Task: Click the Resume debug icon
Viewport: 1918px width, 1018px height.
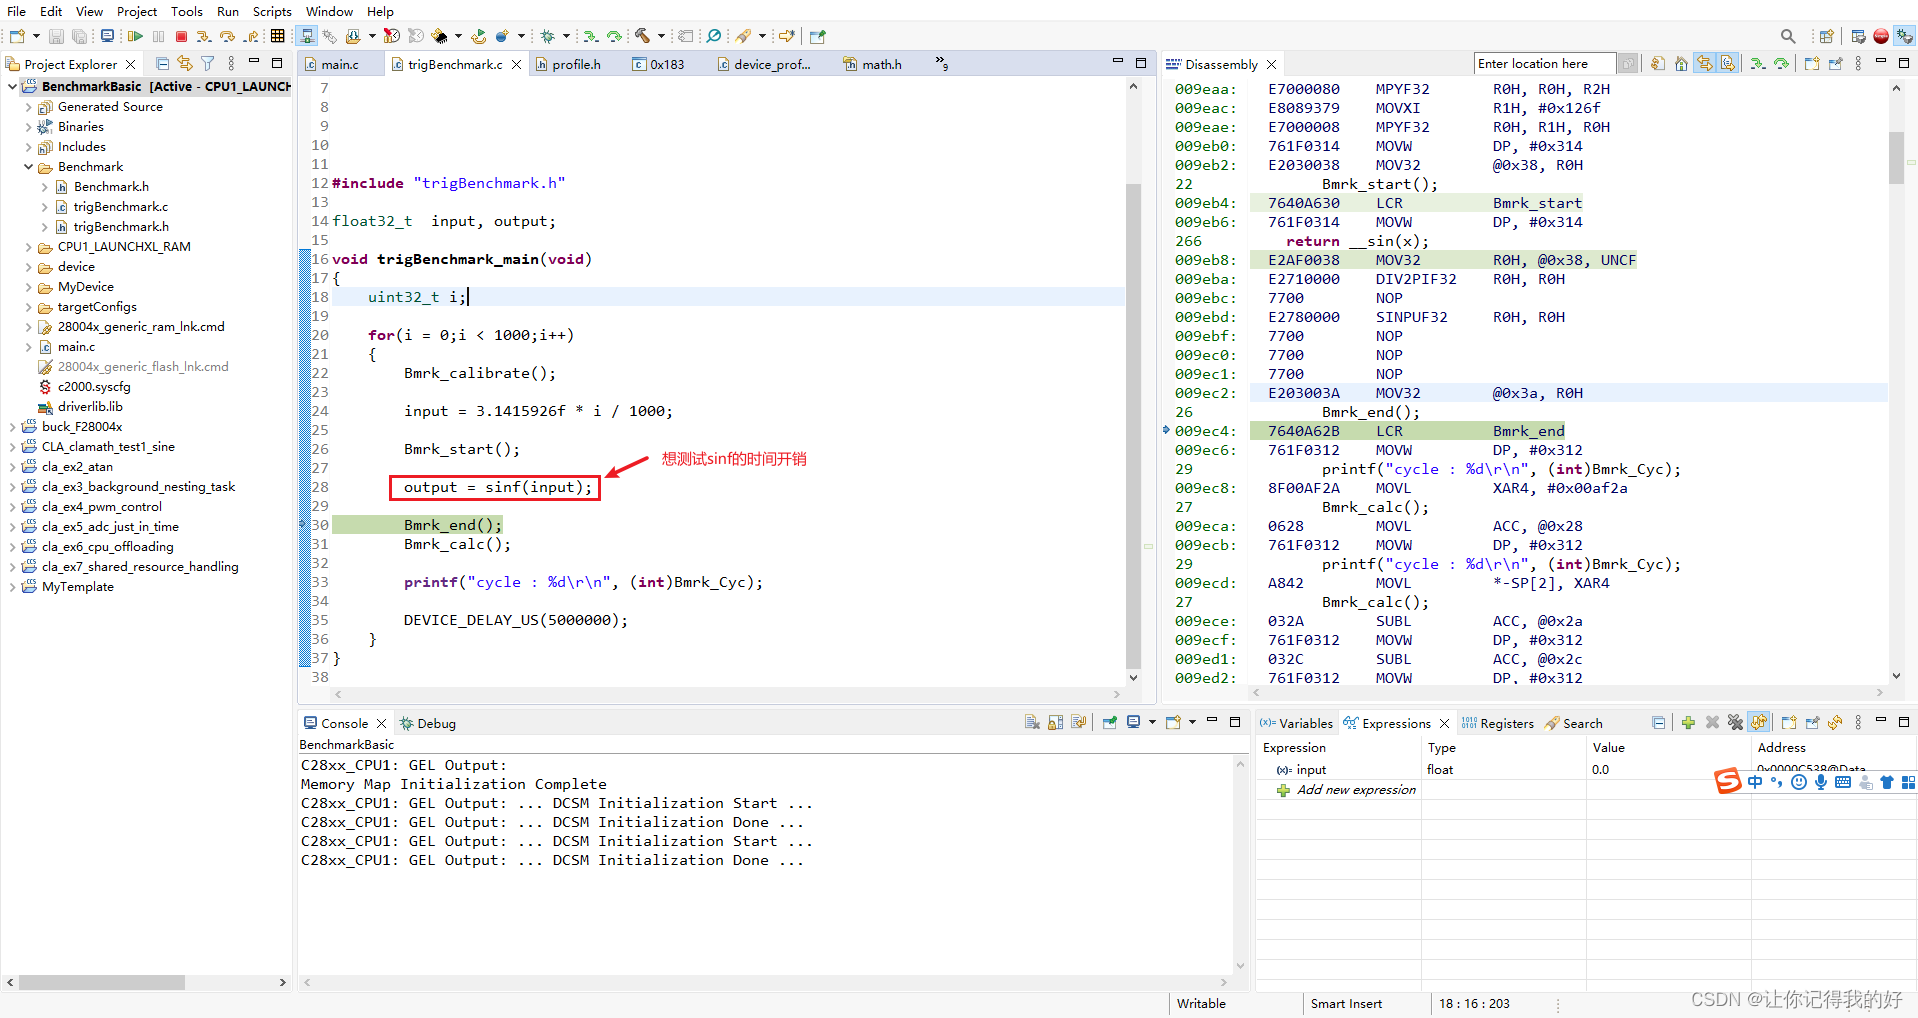Action: [135, 36]
